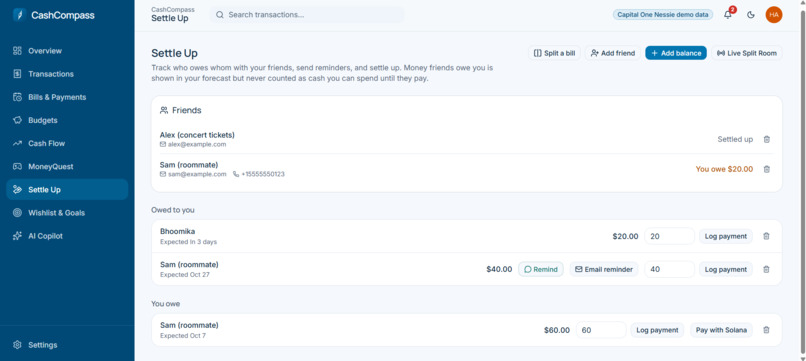This screenshot has height=361, width=806.
Task: Click Sam's phone number +15555550123
Action: click(x=263, y=174)
